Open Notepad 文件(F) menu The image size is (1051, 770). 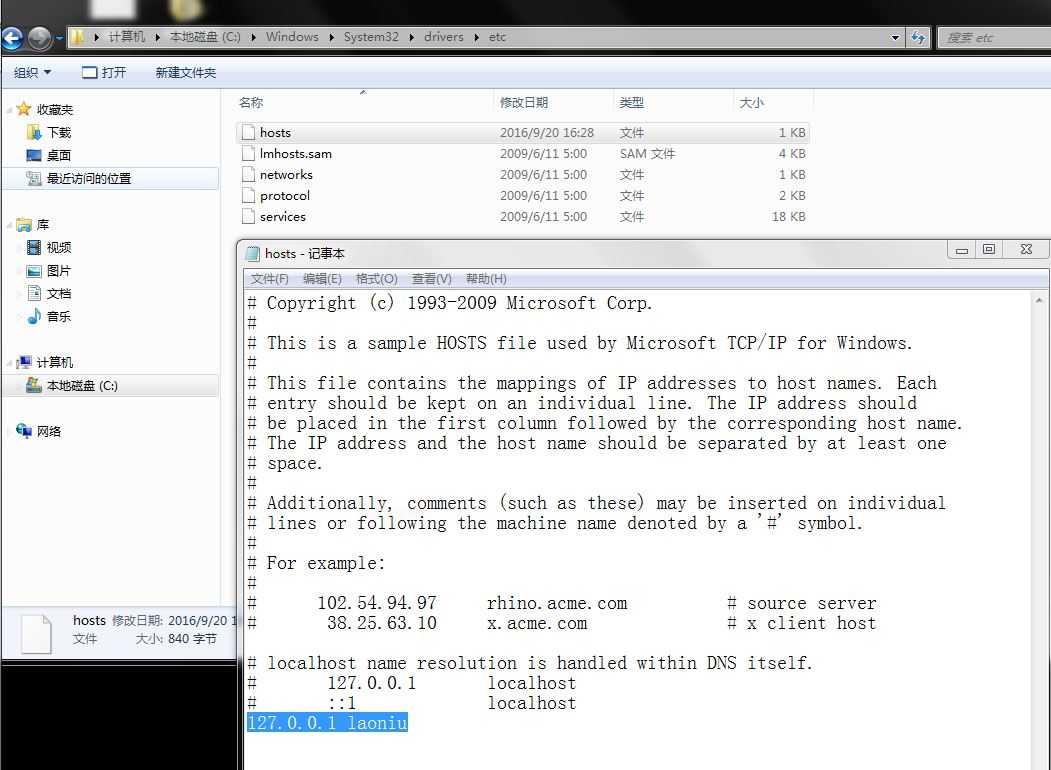pos(269,279)
